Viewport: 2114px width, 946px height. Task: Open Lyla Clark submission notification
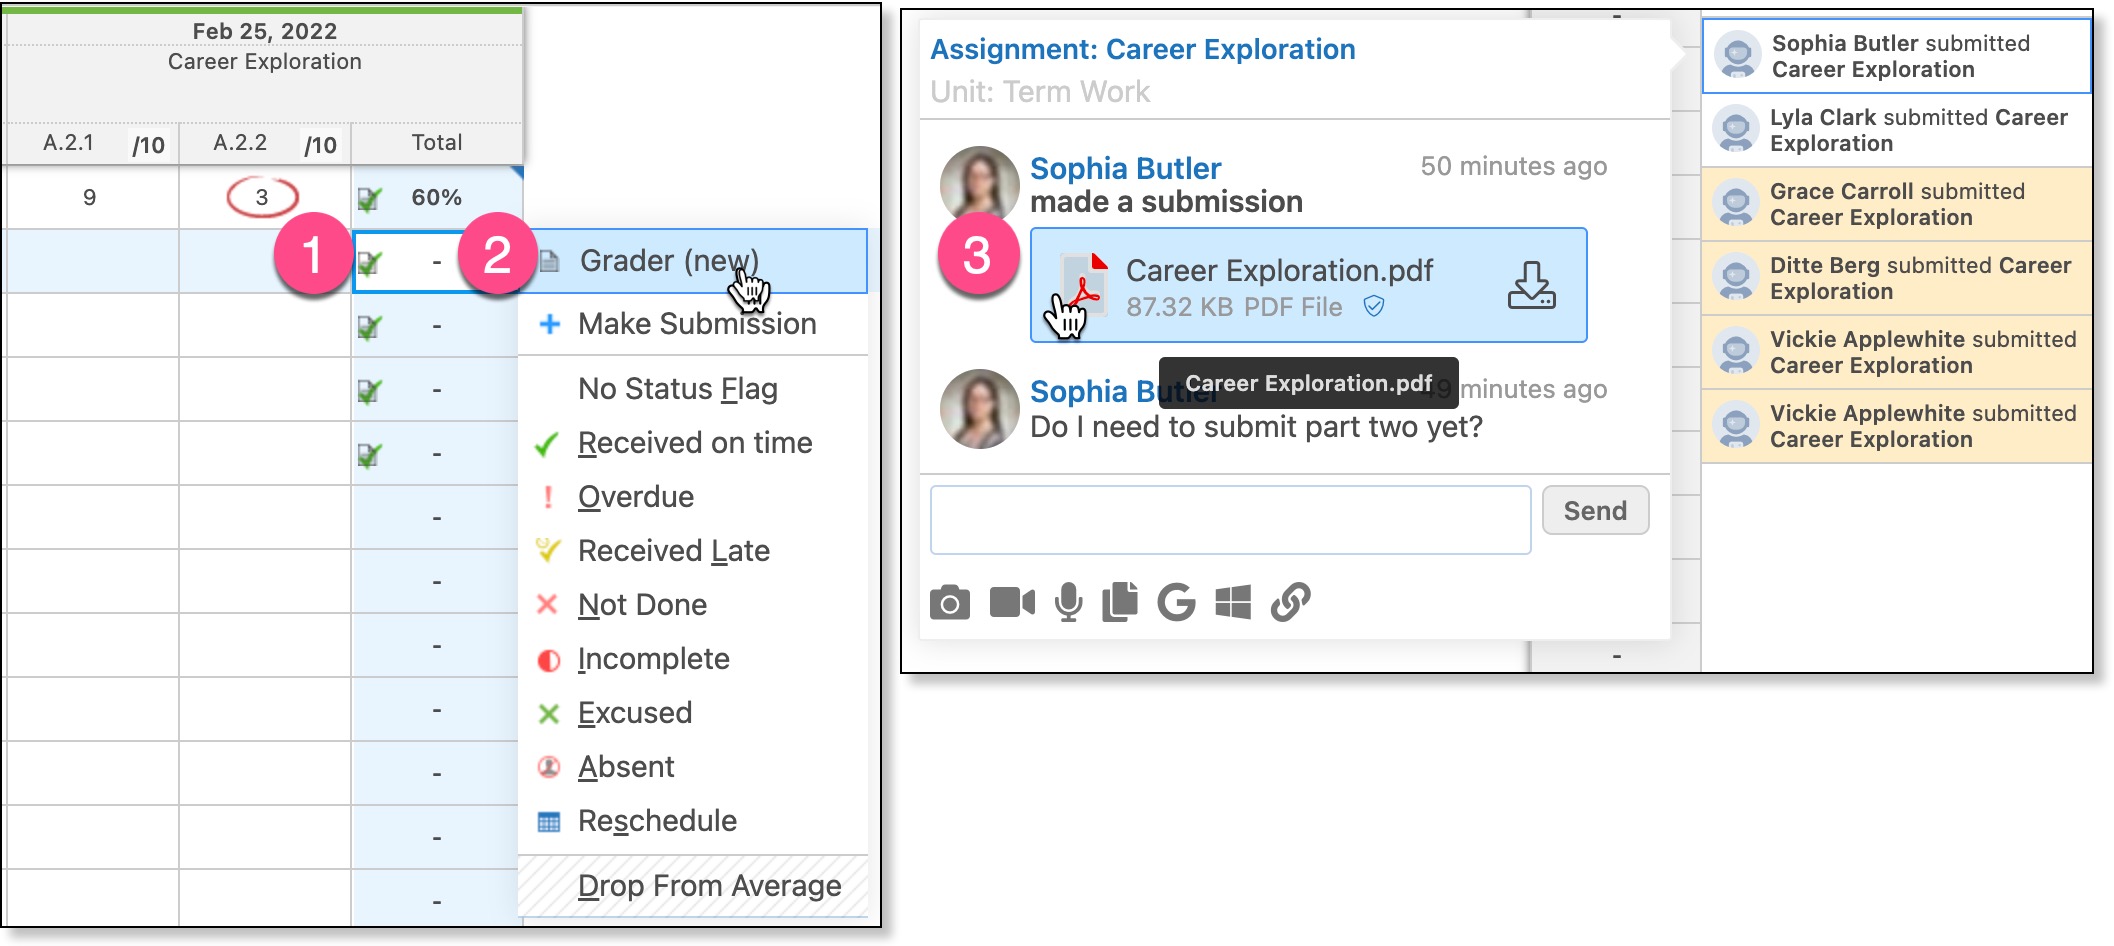point(1896,131)
